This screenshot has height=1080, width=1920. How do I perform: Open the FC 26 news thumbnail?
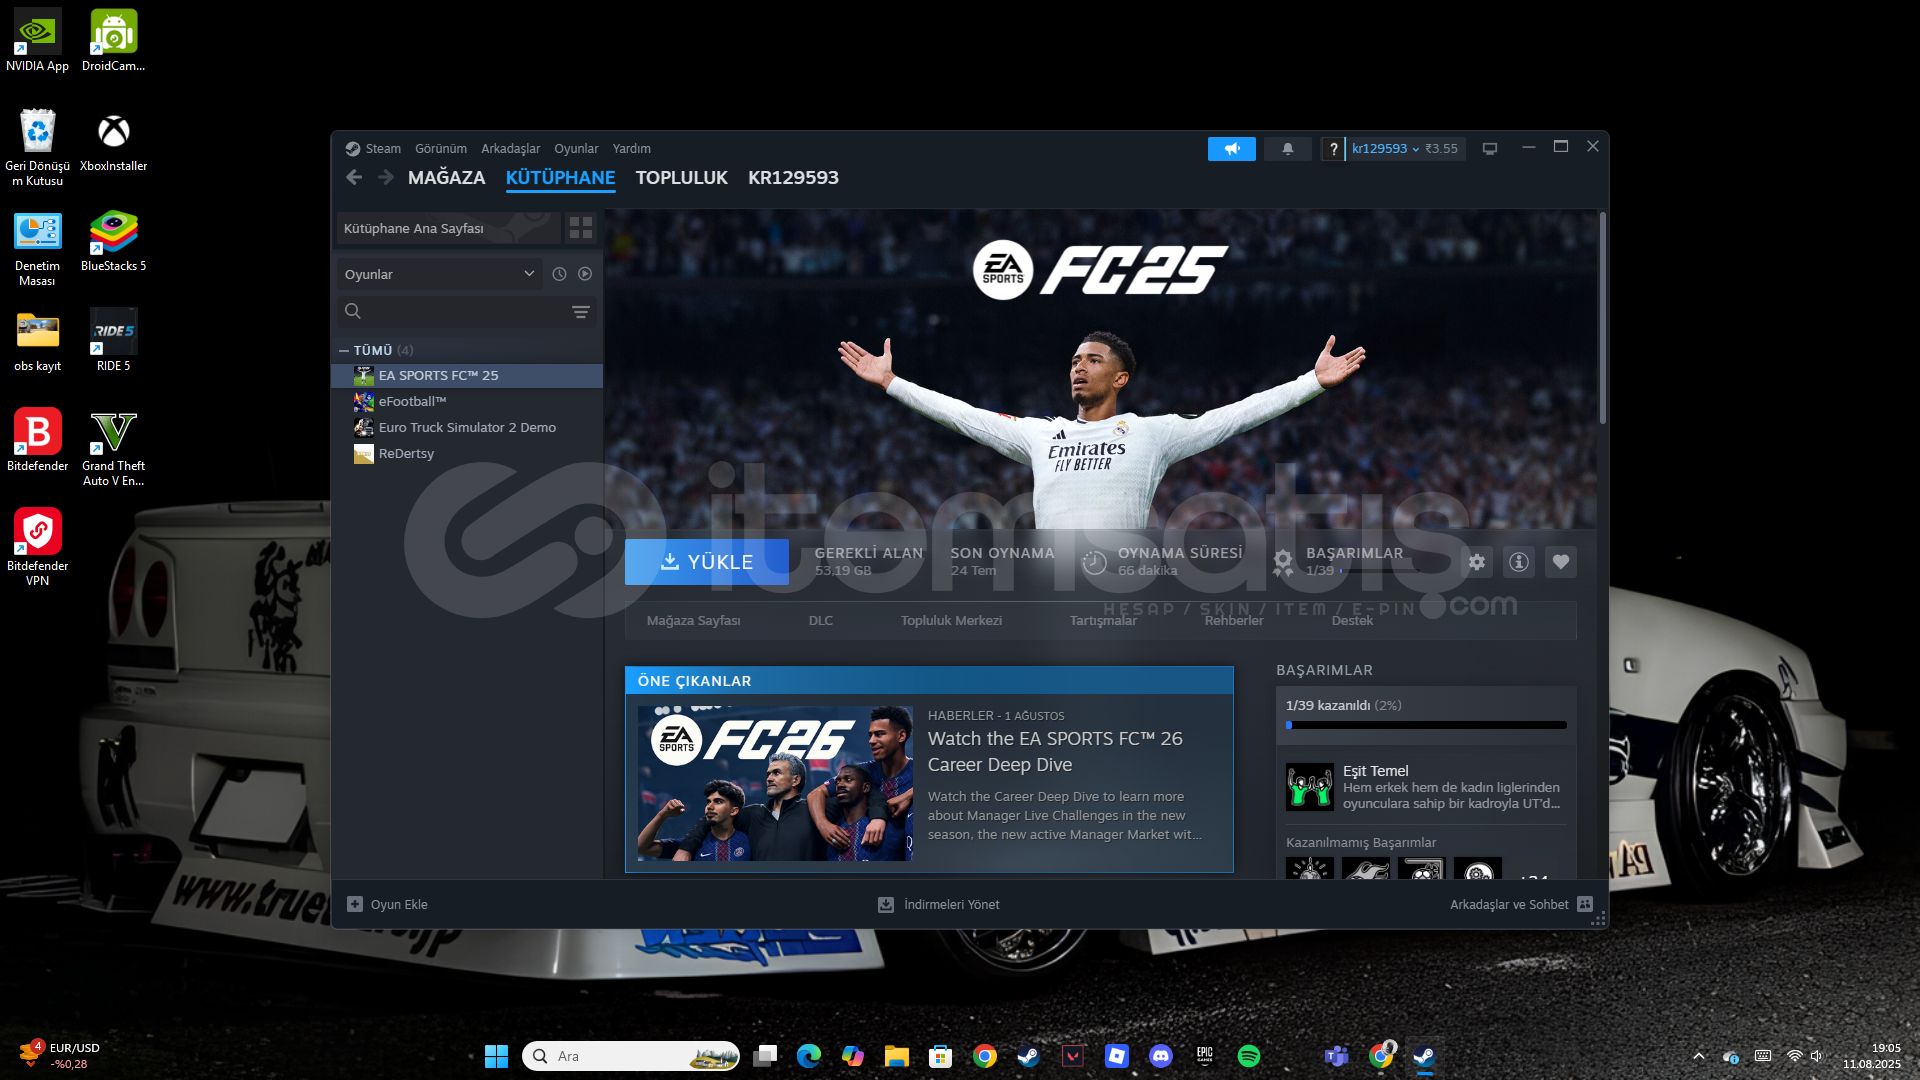775,783
